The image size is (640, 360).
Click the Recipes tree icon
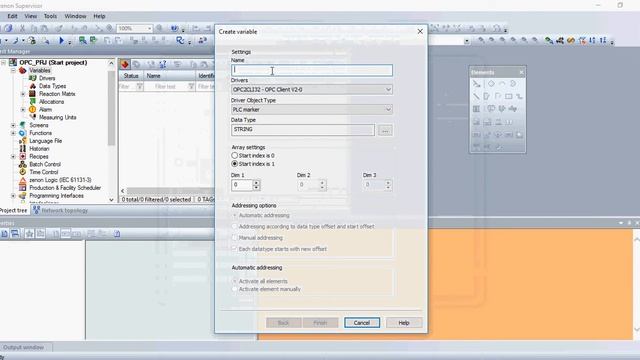click(x=23, y=156)
